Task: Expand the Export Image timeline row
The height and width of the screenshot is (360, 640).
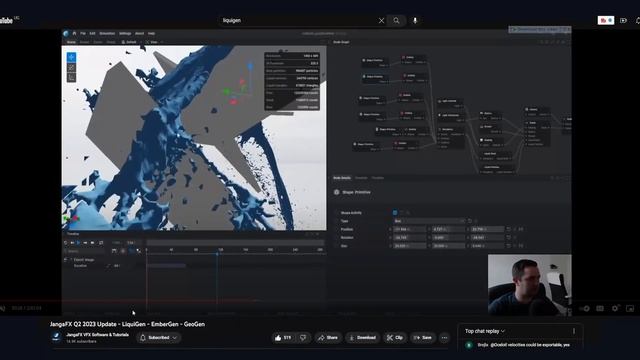Action: pyautogui.click(x=70, y=260)
